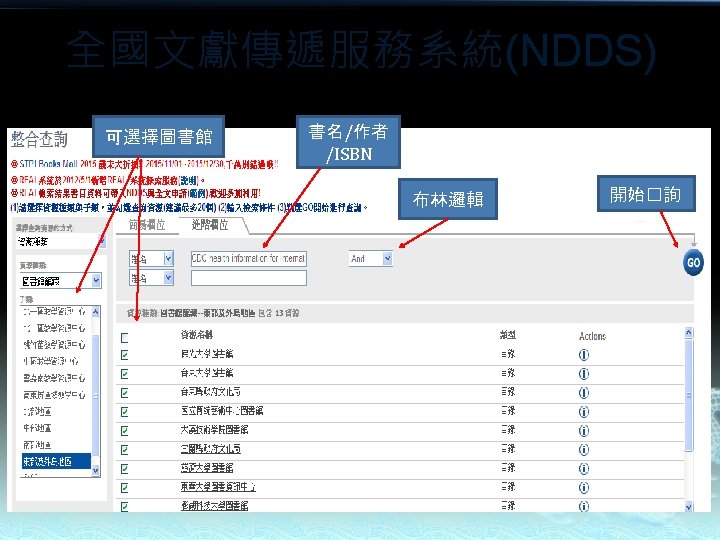Uncheck the 東華大學圖書資訊中心 checkbox
Screen dimensions: 720x540
[124, 488]
